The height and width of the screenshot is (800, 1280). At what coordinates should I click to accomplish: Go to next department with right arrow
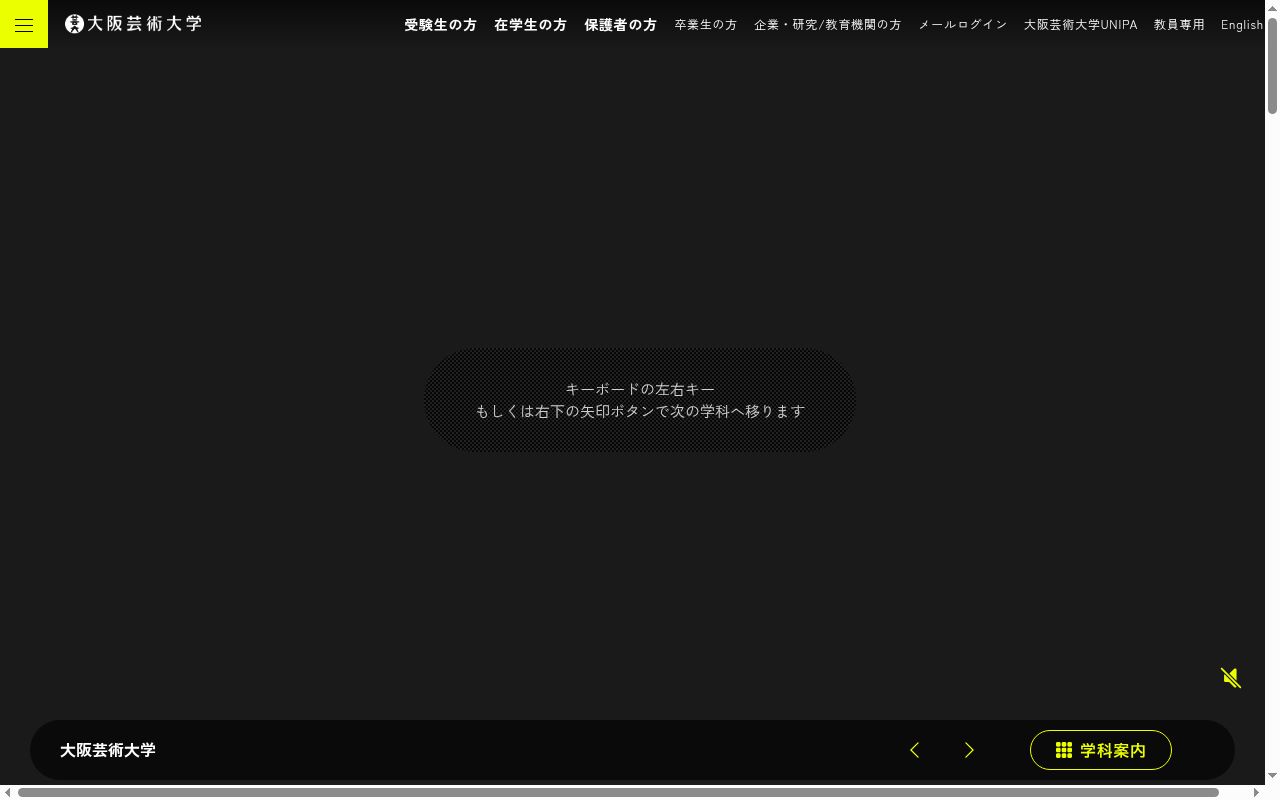tap(969, 750)
